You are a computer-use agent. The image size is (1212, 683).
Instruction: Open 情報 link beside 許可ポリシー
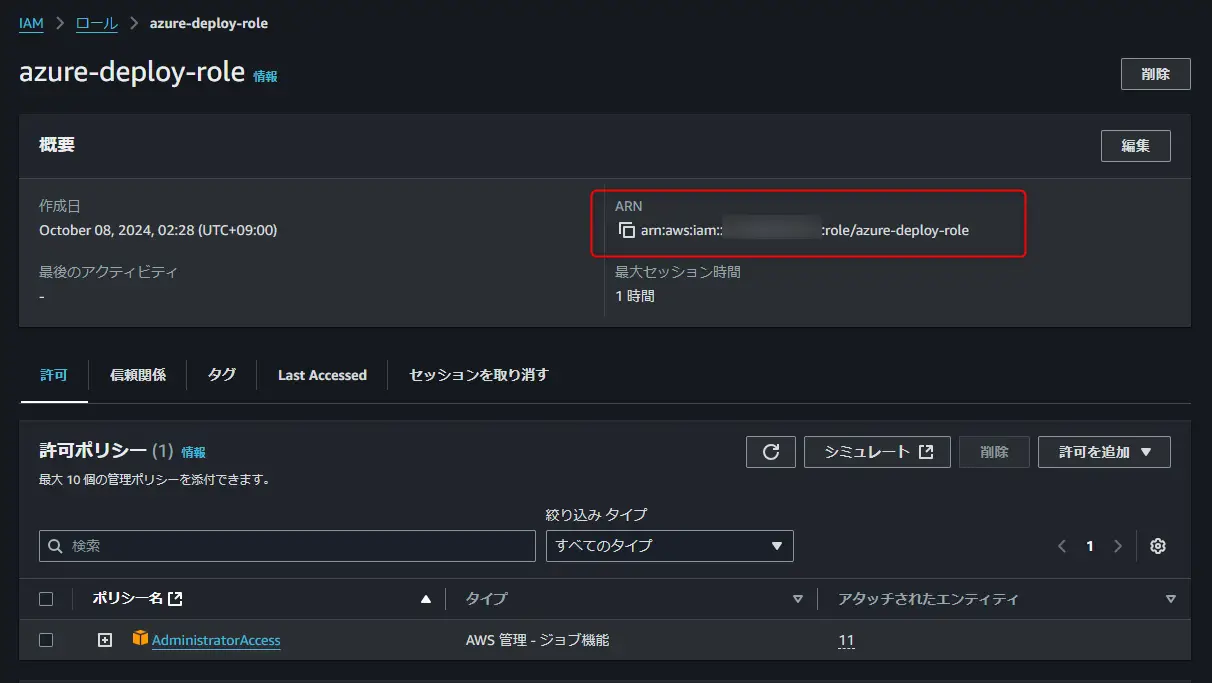[x=193, y=452]
